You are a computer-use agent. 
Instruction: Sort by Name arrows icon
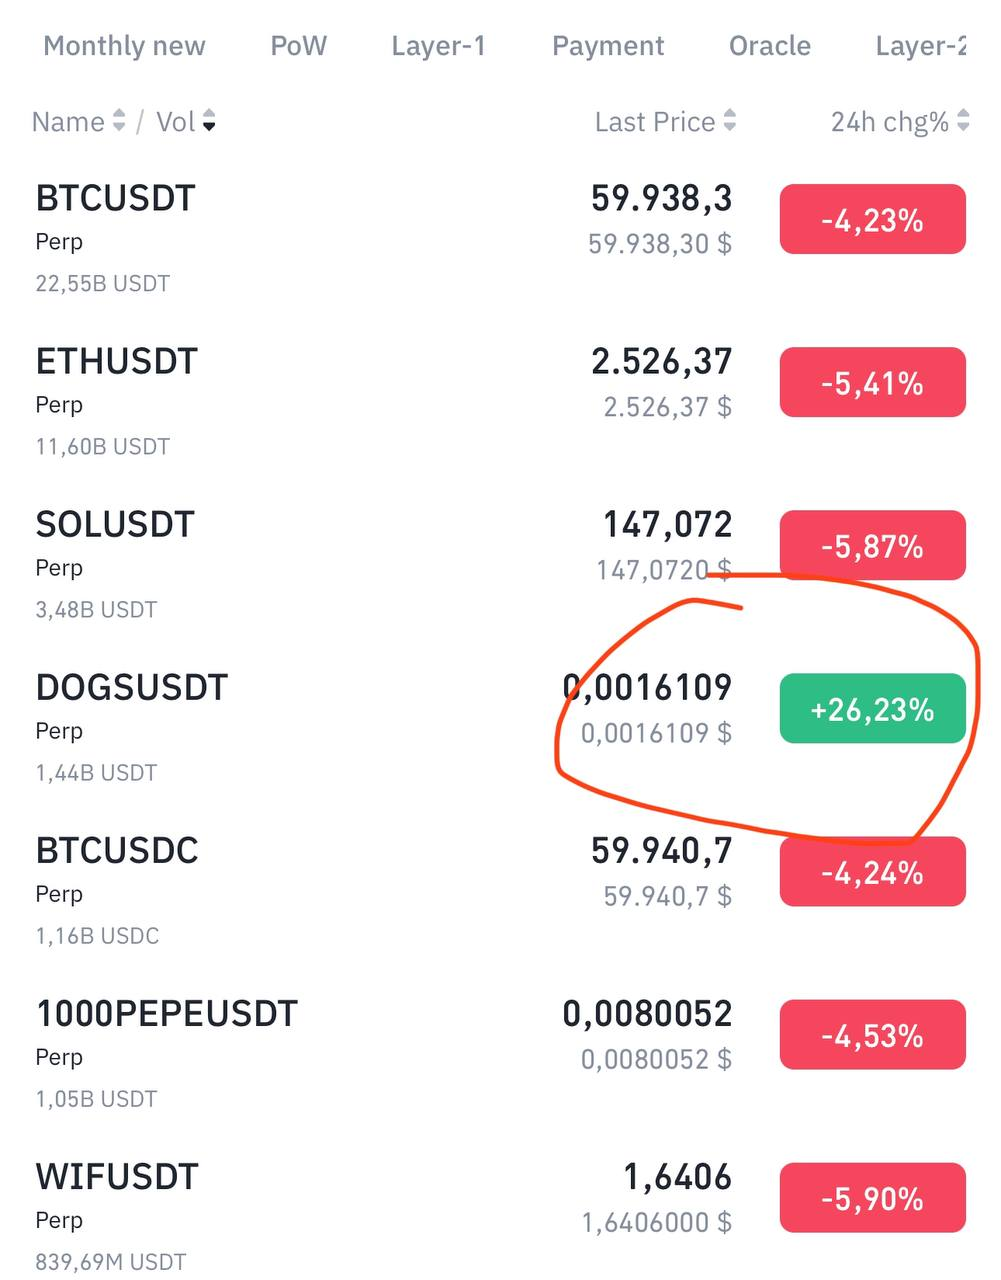(119, 122)
